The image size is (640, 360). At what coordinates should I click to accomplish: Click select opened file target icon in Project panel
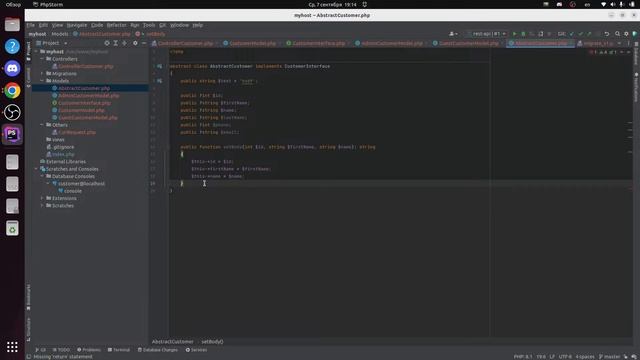[x=107, y=43]
